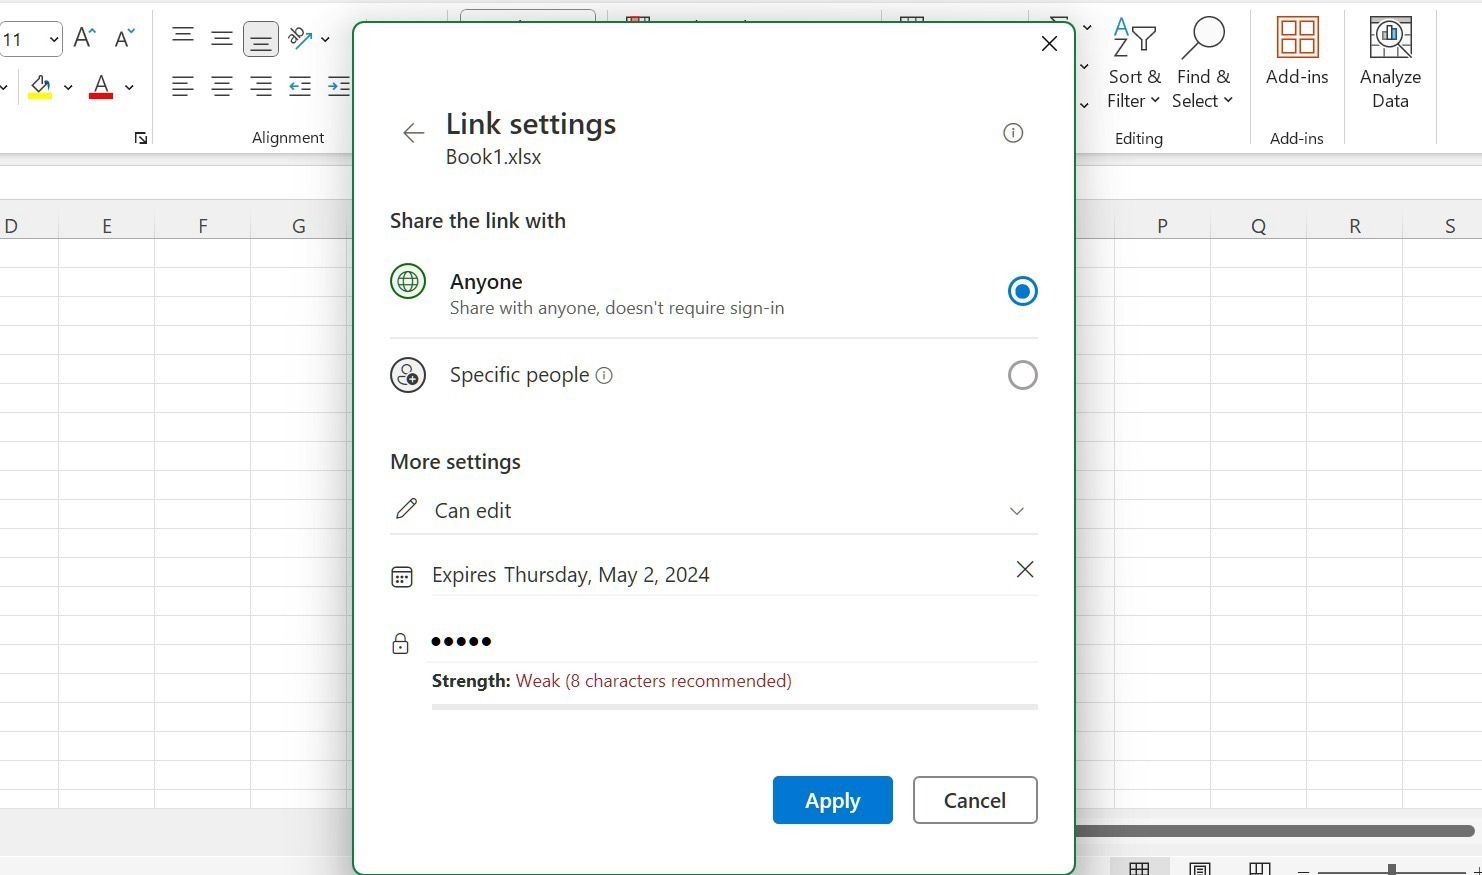Screen dimensions: 1482x875
Task: Click the password input field
Action: 732,642
